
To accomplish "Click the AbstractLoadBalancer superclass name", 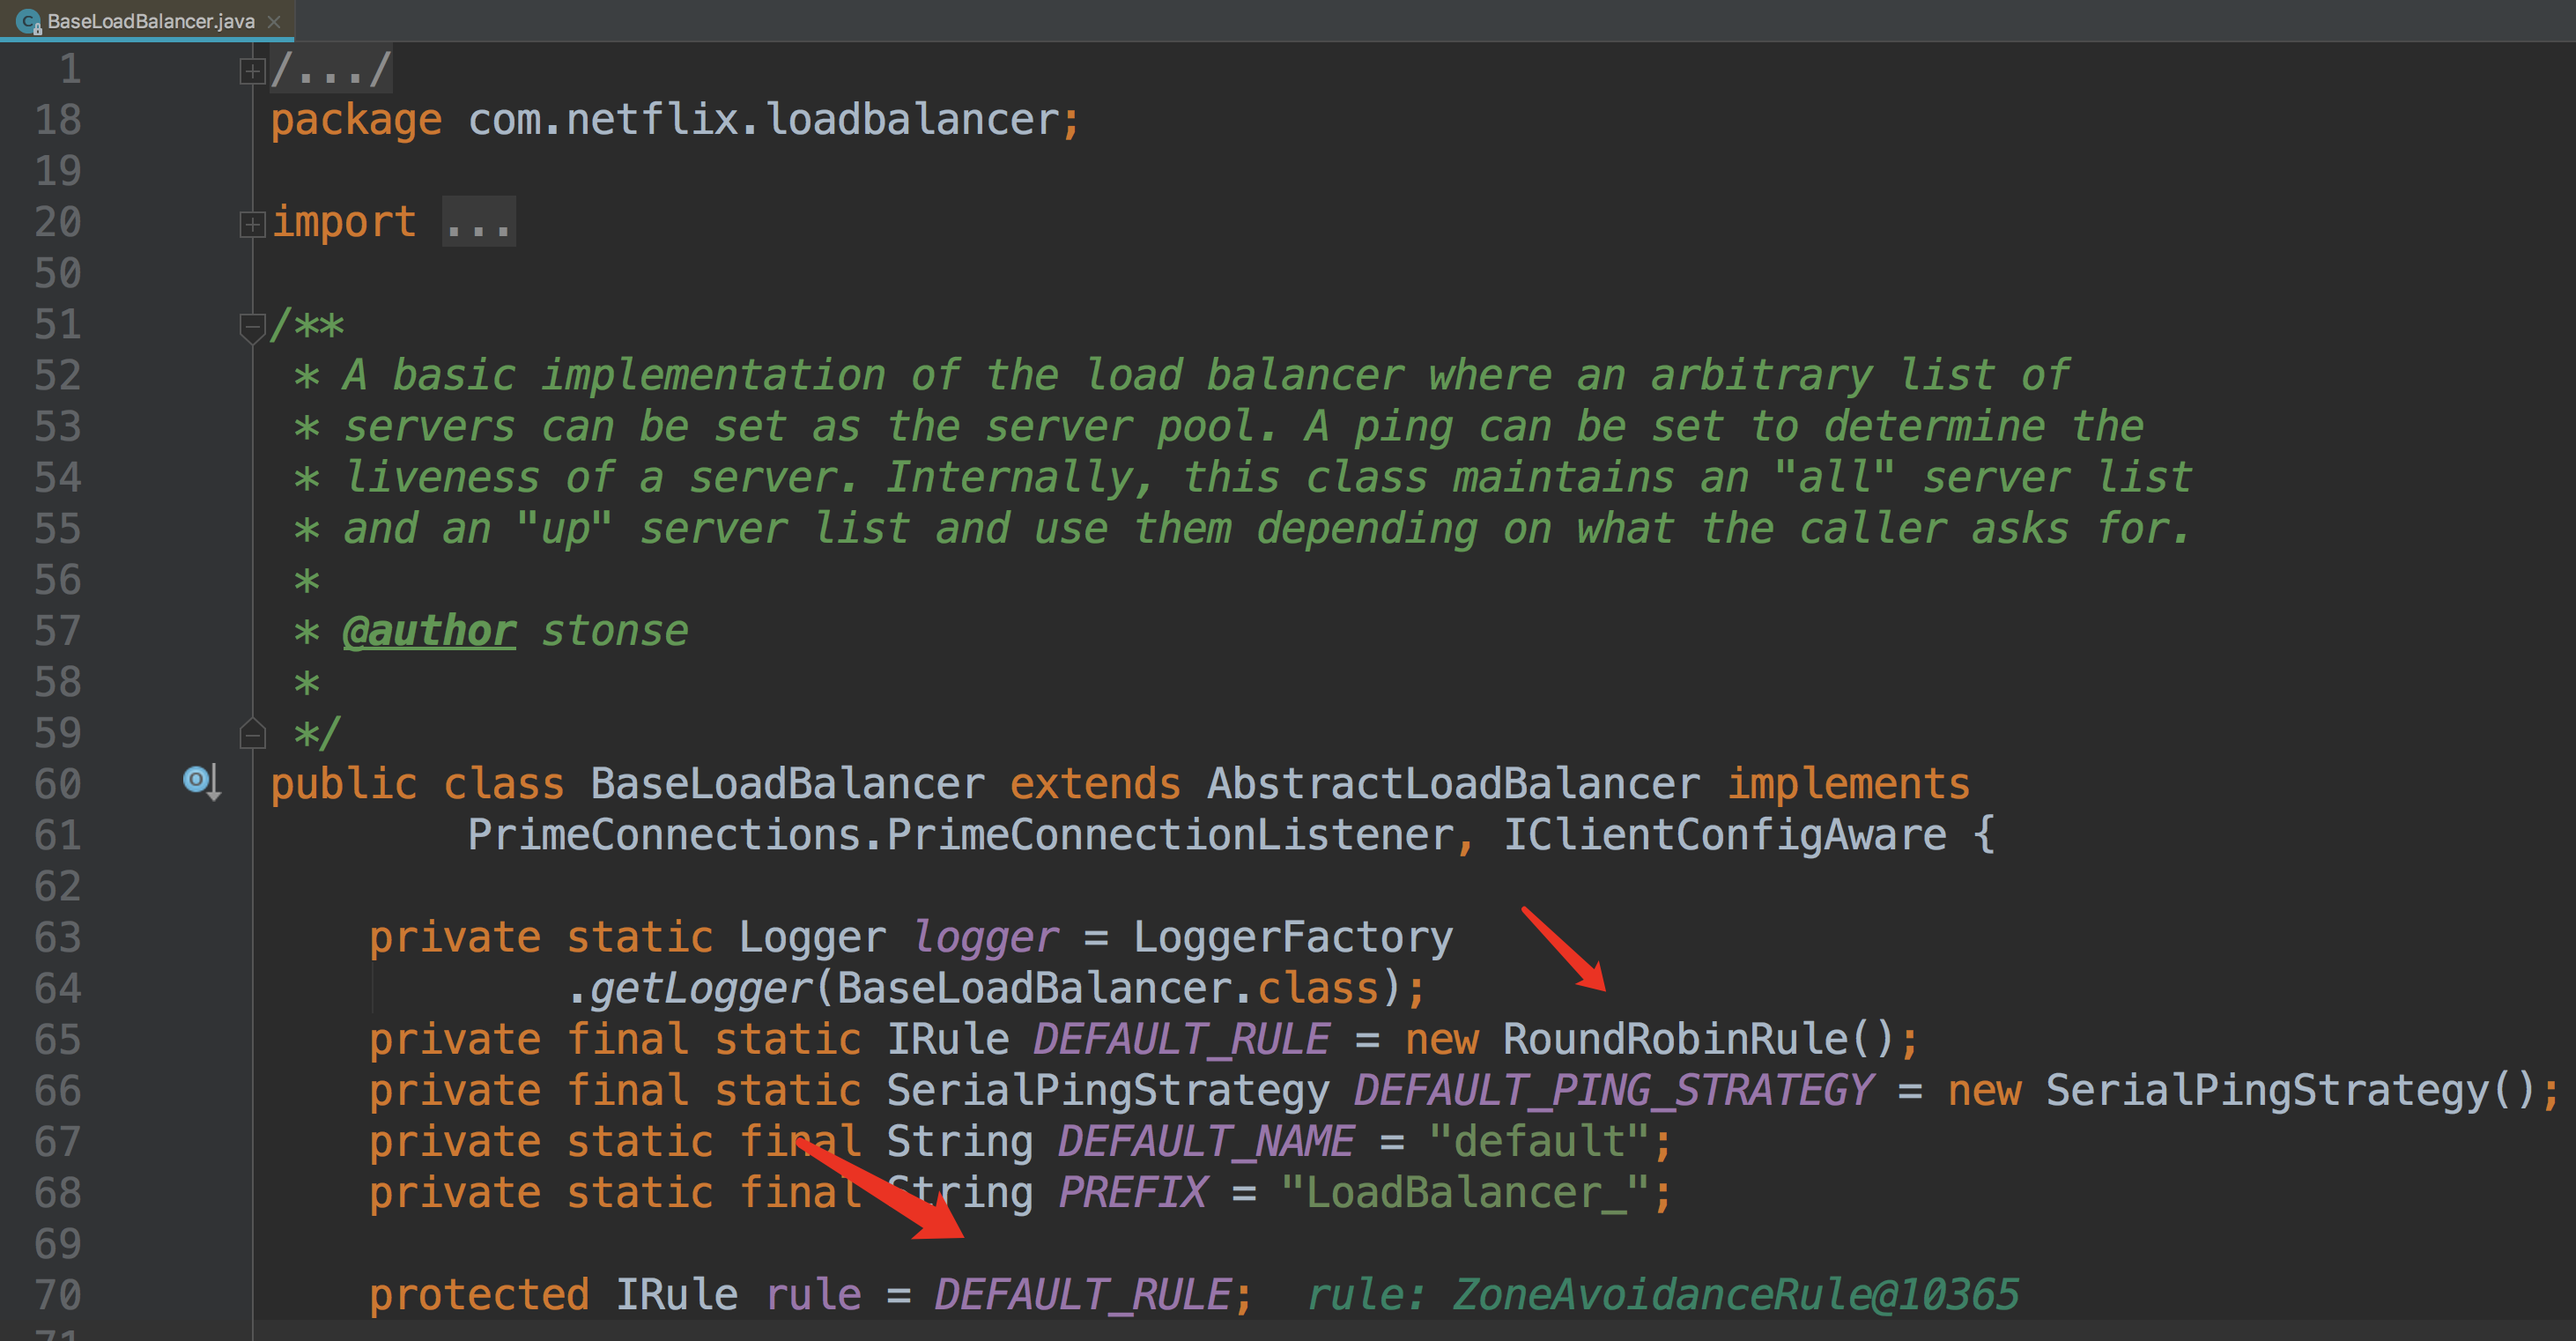I will [1453, 784].
